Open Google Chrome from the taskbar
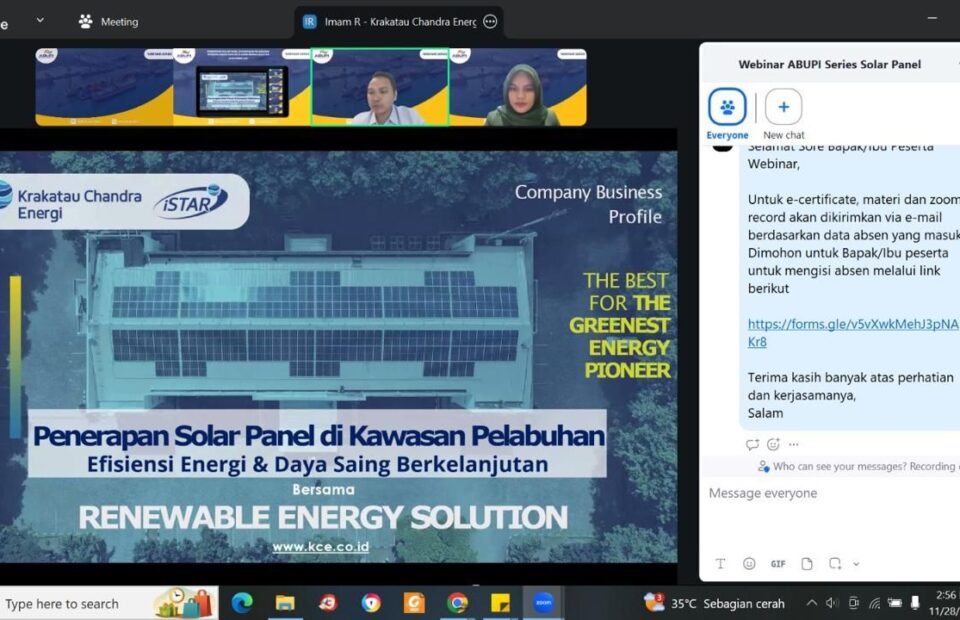Screen dimensions: 960x620 pyautogui.click(x=457, y=603)
